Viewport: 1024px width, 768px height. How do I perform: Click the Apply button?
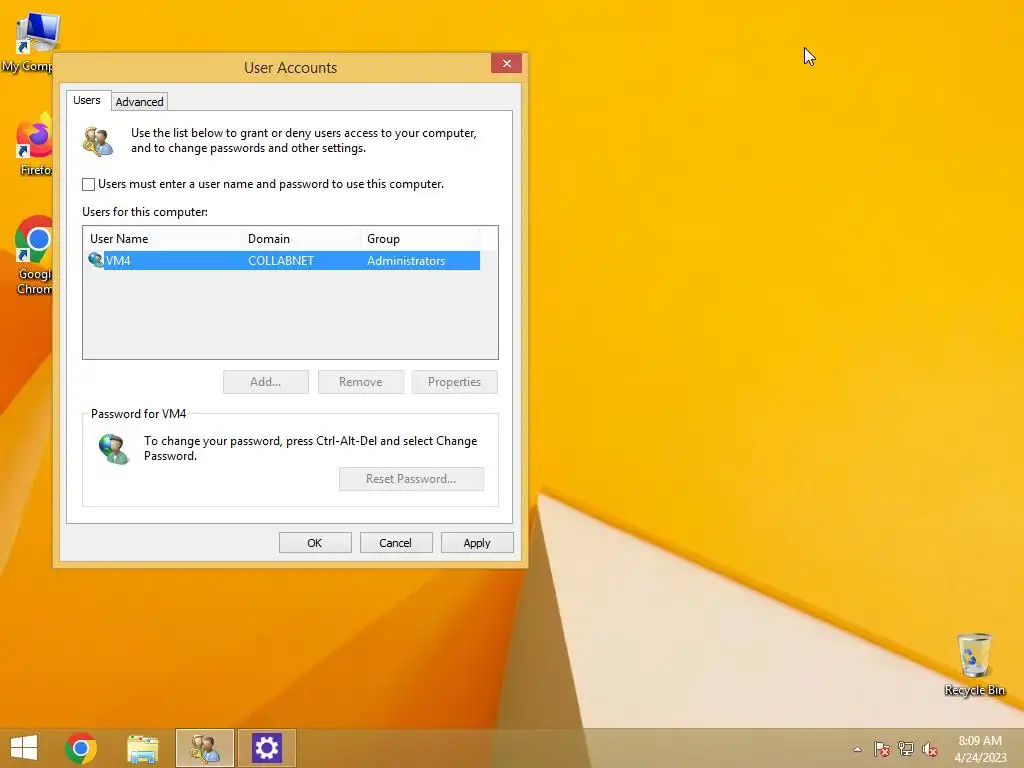[x=477, y=543]
